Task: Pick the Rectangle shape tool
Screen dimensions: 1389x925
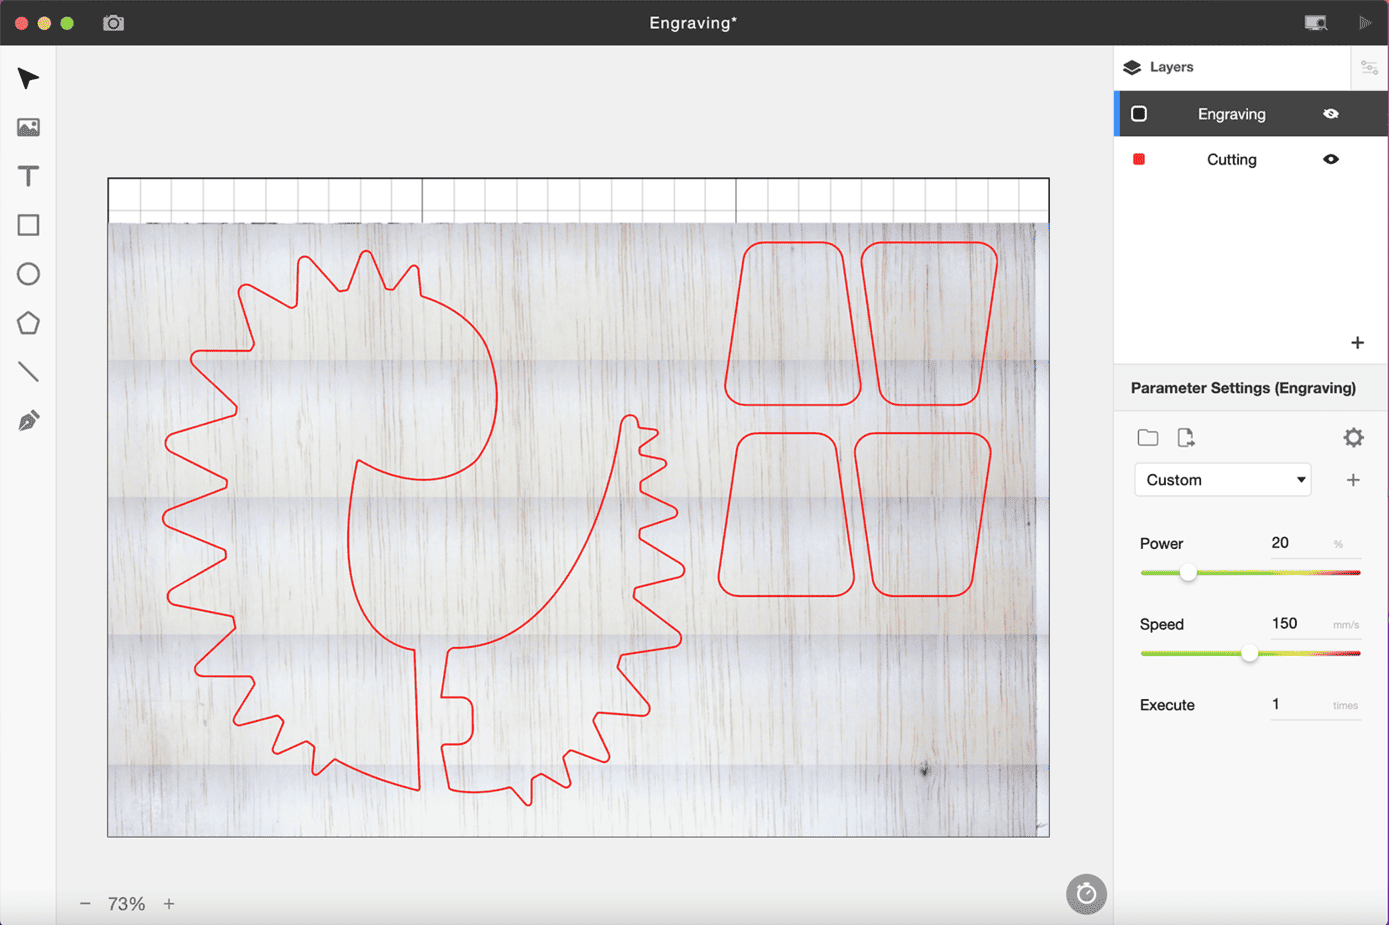Action: [28, 225]
